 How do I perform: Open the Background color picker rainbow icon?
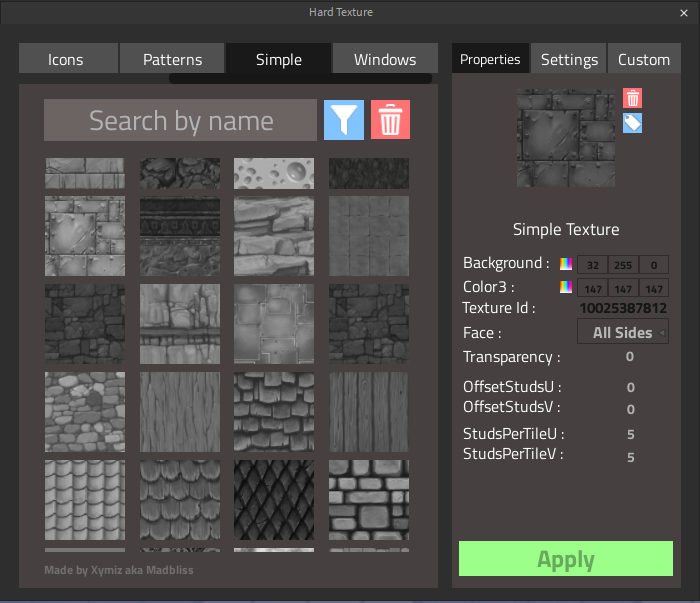(x=566, y=264)
